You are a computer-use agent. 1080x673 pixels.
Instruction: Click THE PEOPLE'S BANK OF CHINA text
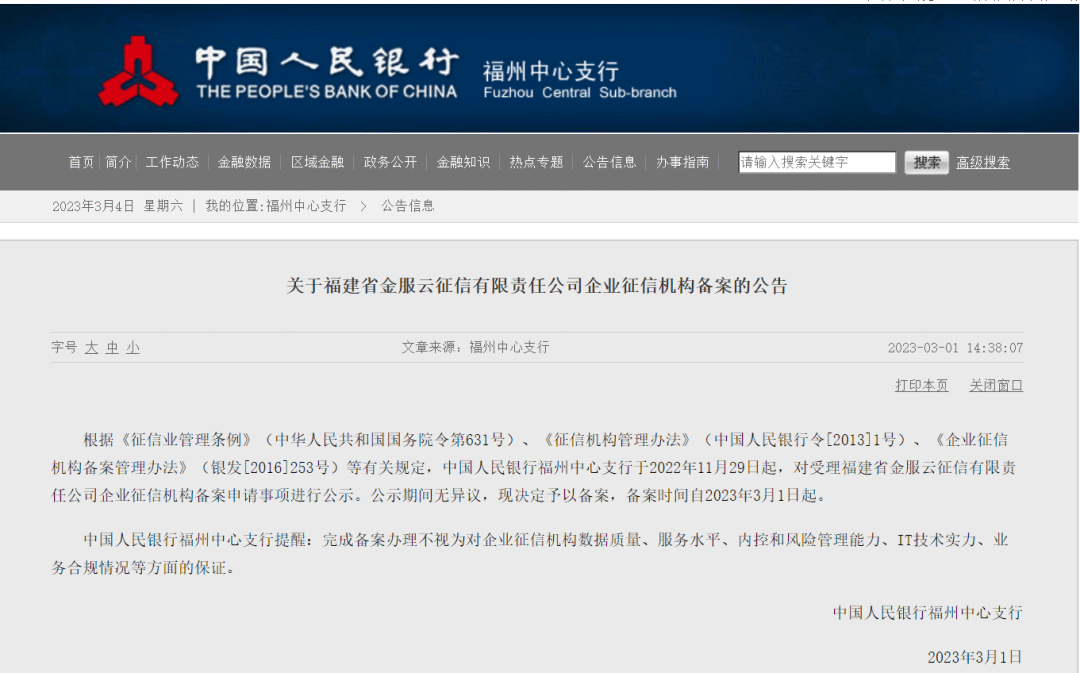pos(326,92)
